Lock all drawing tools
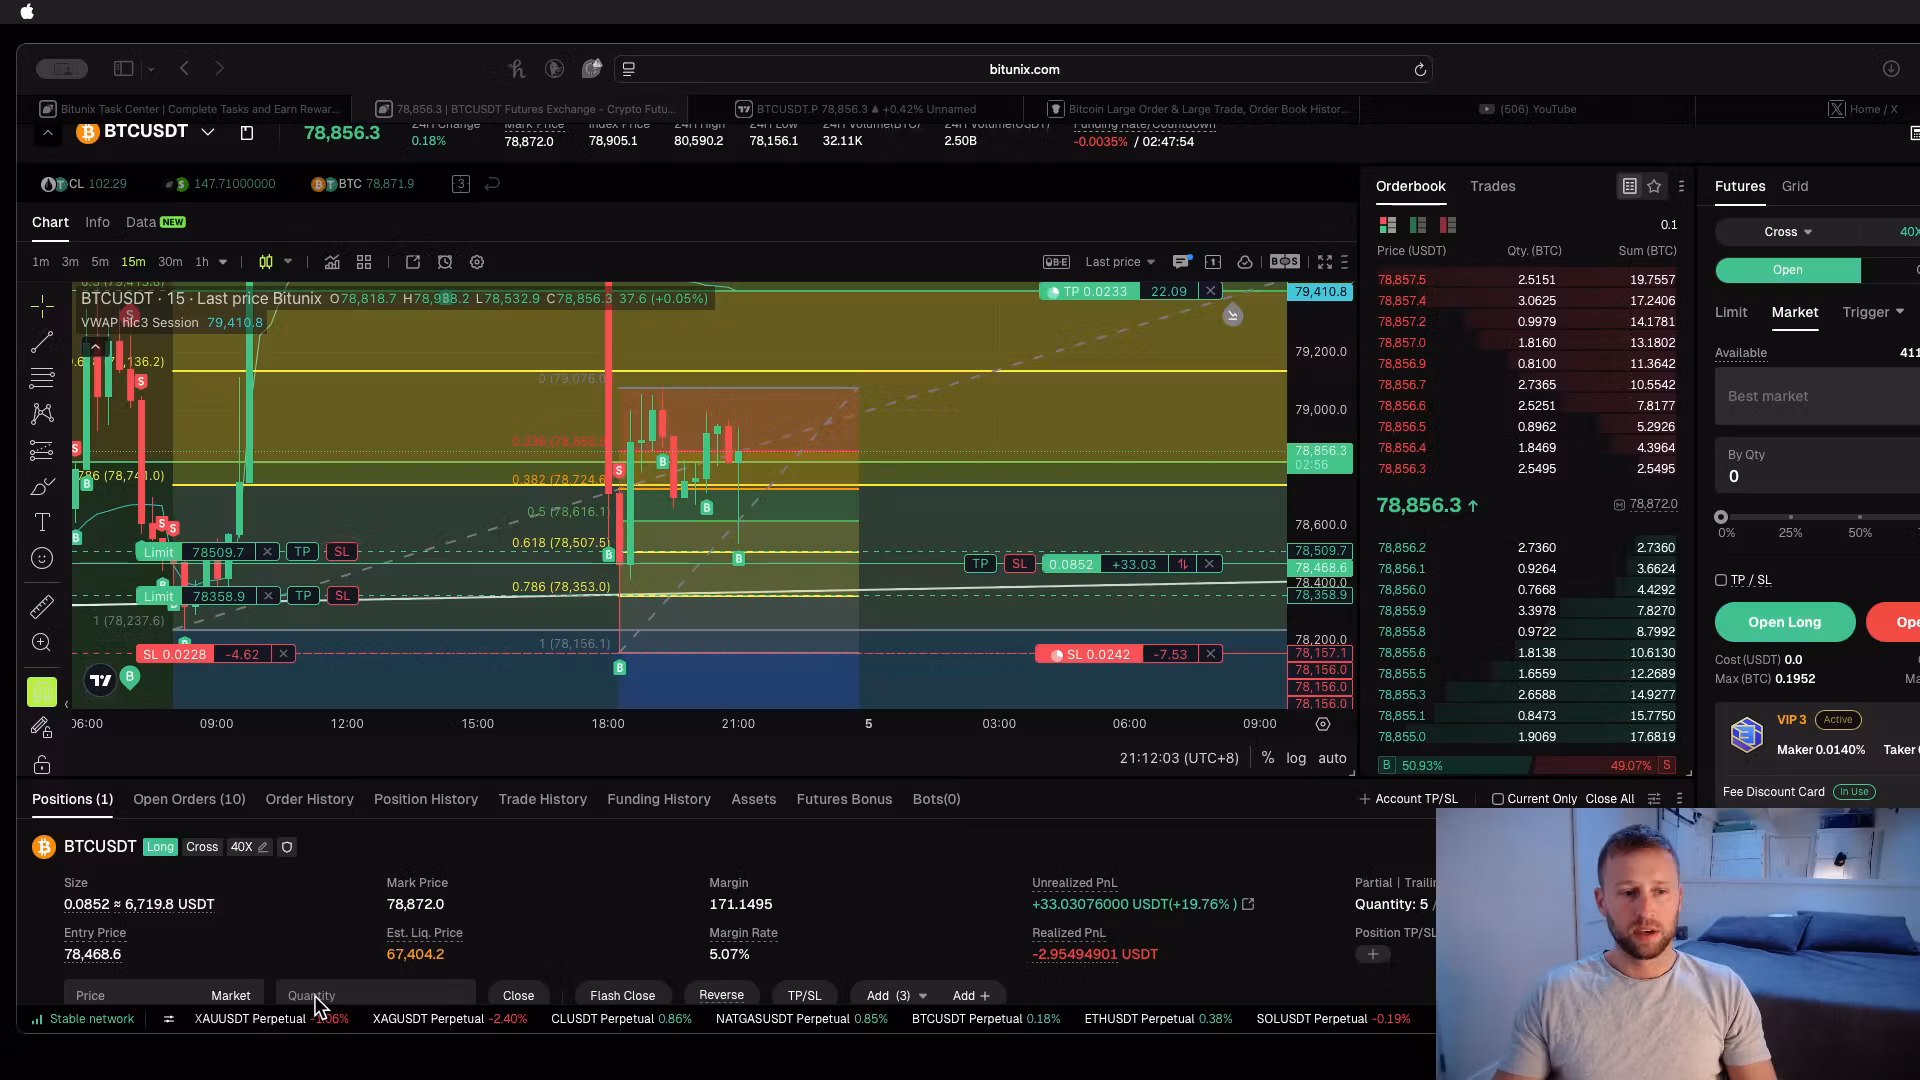Screen dimensions: 1920x1080 pos(42,765)
